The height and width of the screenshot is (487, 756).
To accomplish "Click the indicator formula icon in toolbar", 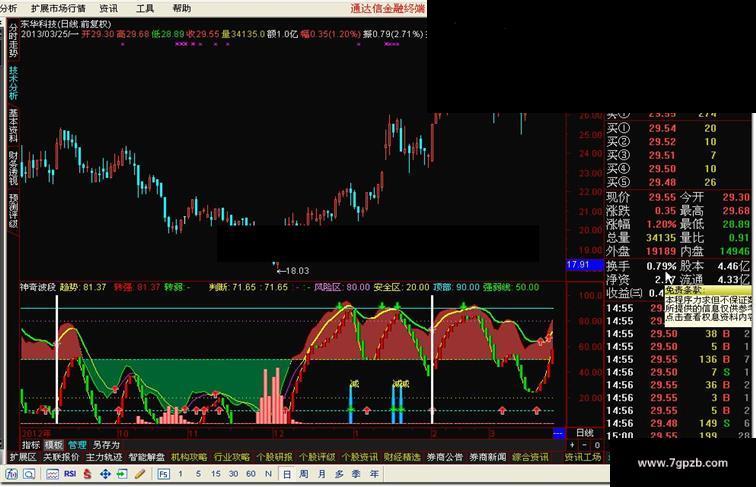I will tap(12, 474).
